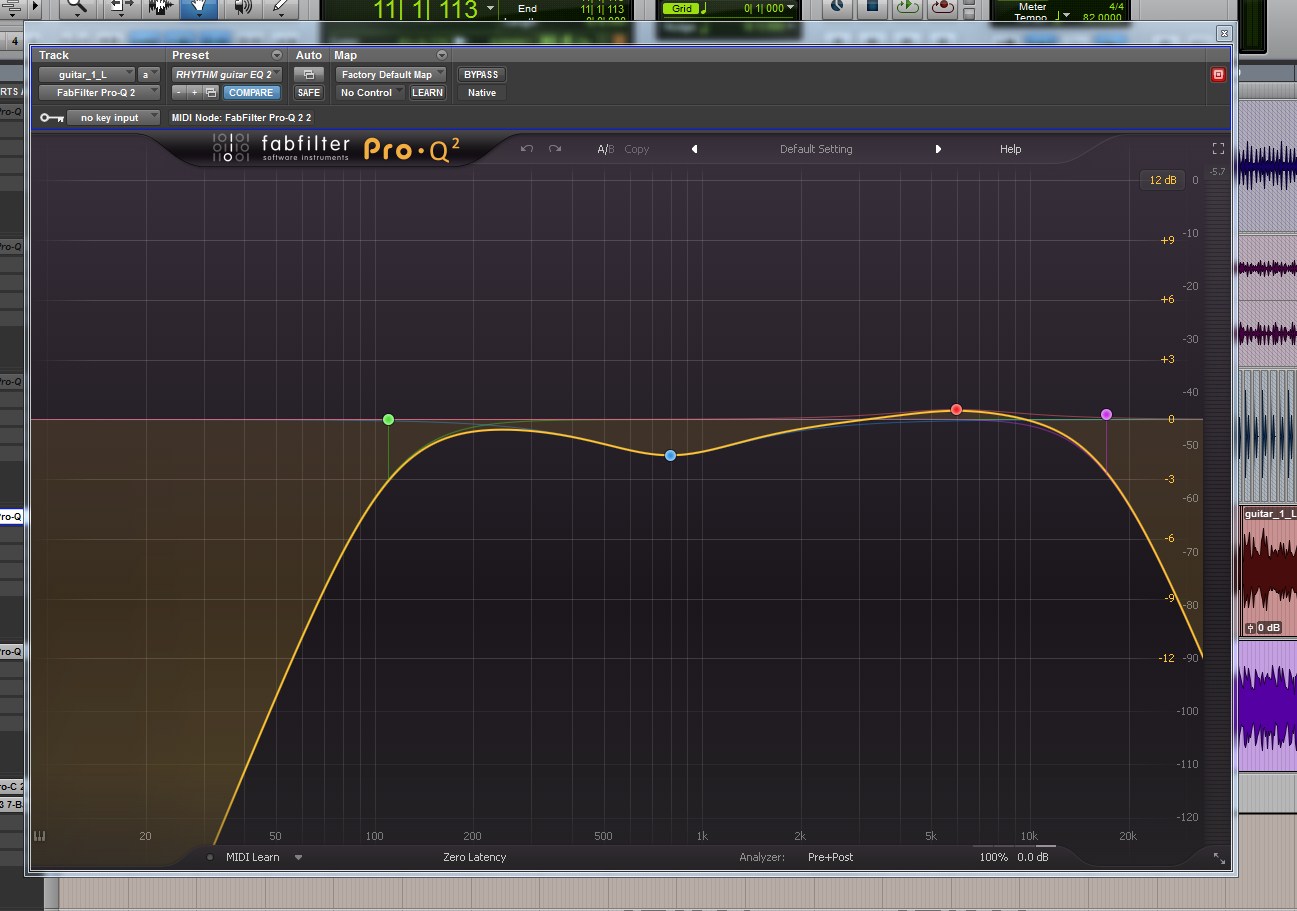Screen dimensions: 1297x911
Task: Open the FabFilter Pro-Q 2 plugin selector
Action: (x=99, y=92)
